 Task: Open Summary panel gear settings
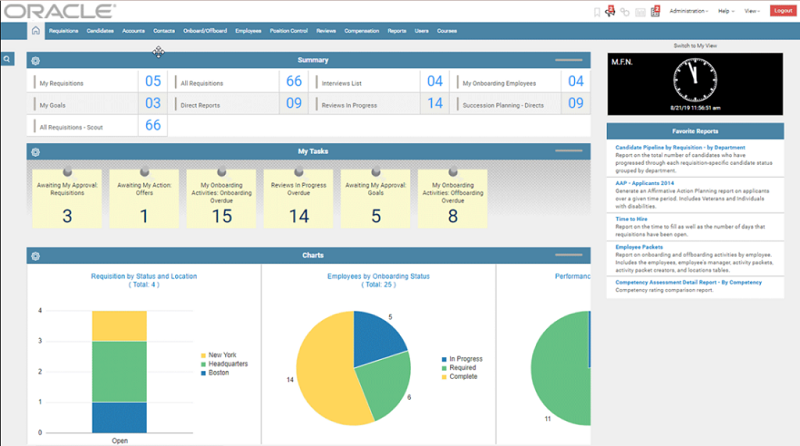[x=35, y=61]
